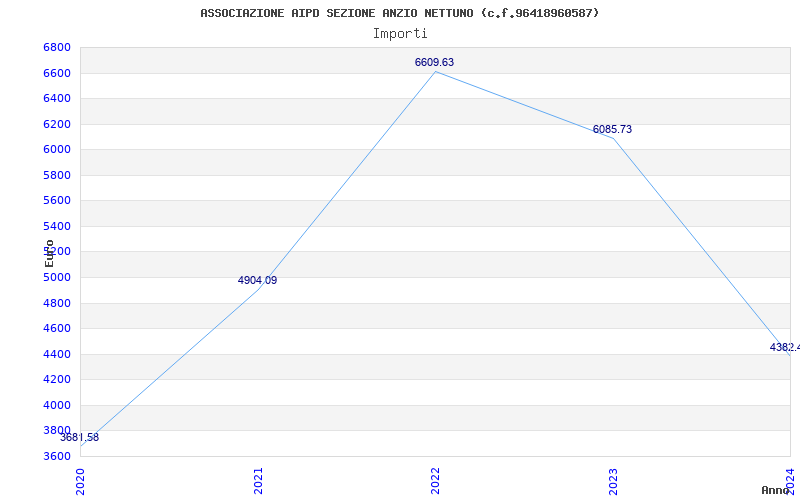Screen dimensions: 800x500
Task: Click the 4800 y-axis value
Action: pos(57,303)
